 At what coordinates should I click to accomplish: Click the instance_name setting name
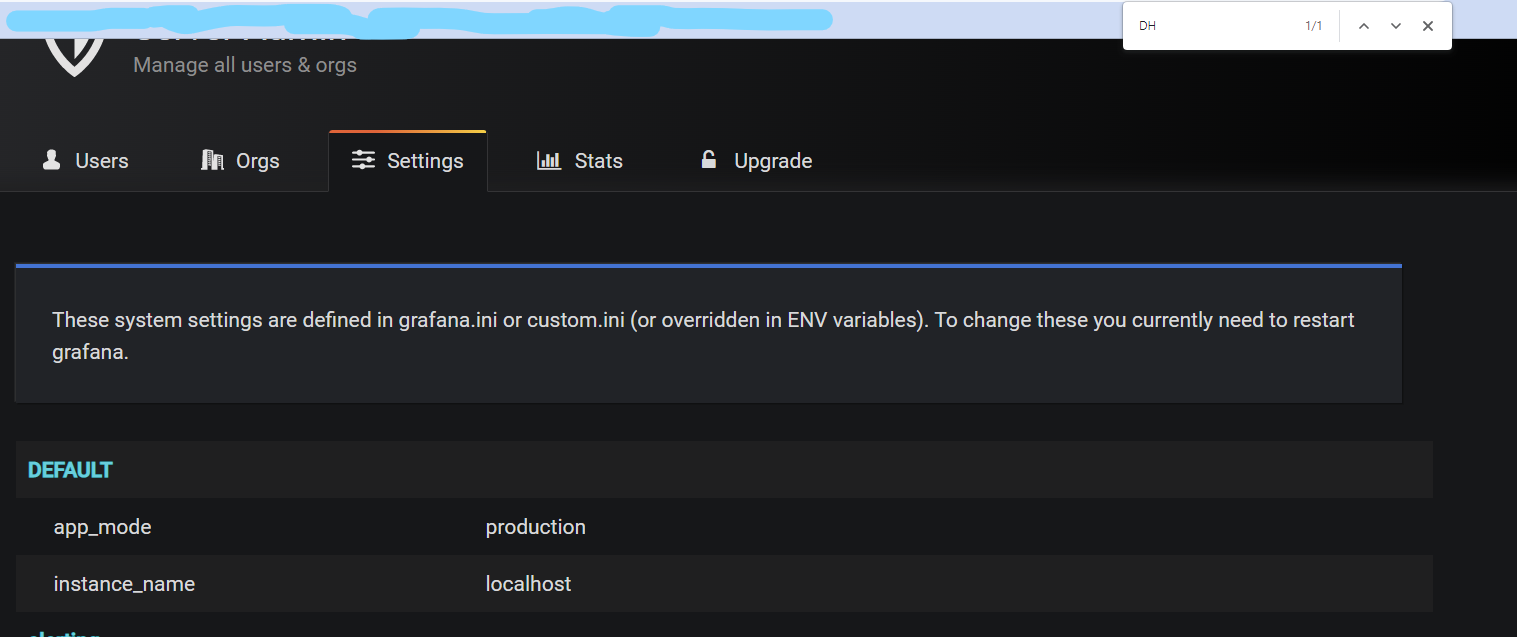[124, 584]
